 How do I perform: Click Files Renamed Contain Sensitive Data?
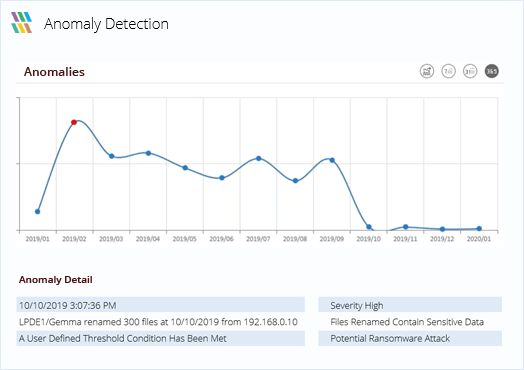(x=407, y=322)
